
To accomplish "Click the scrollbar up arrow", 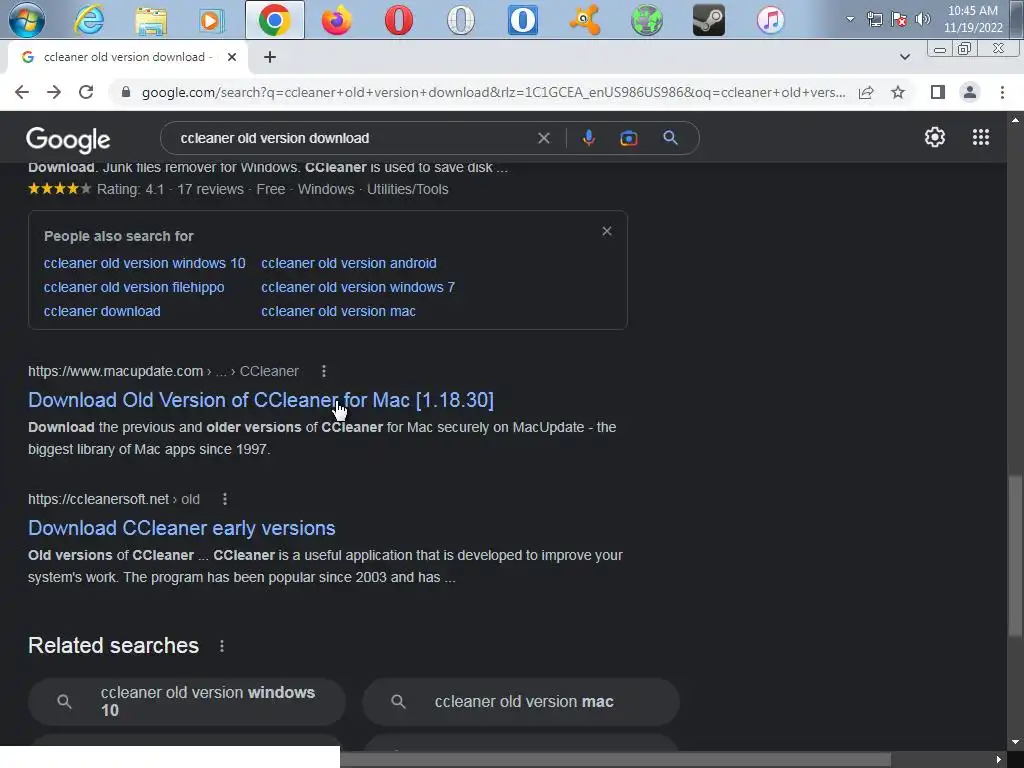I will click(x=1015, y=120).
